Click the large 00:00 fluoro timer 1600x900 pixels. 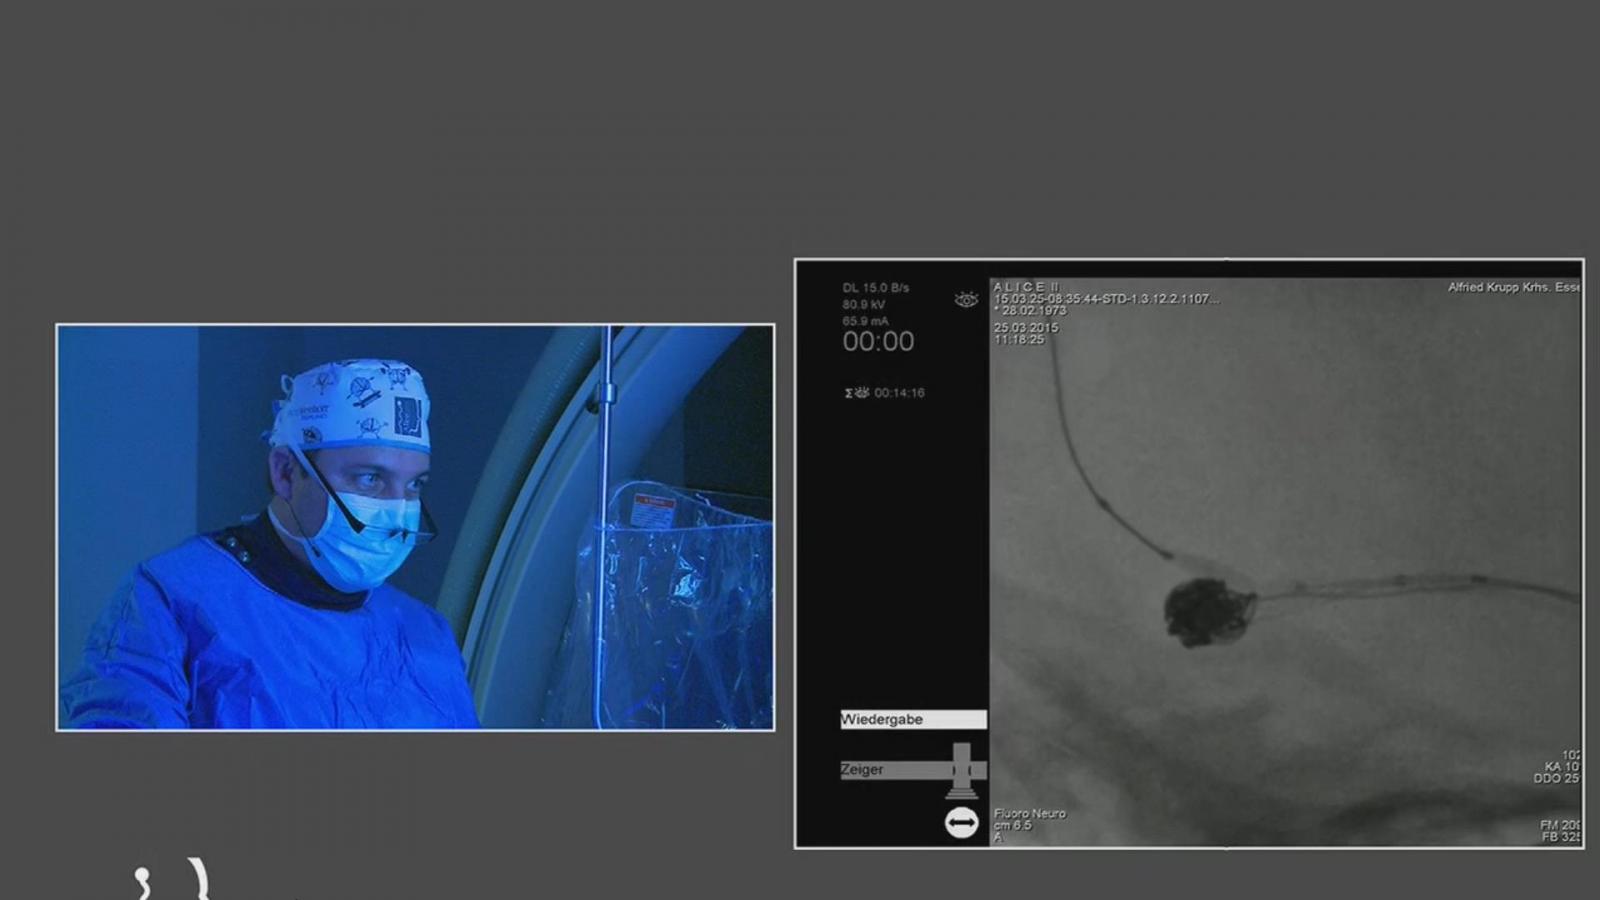tap(878, 342)
